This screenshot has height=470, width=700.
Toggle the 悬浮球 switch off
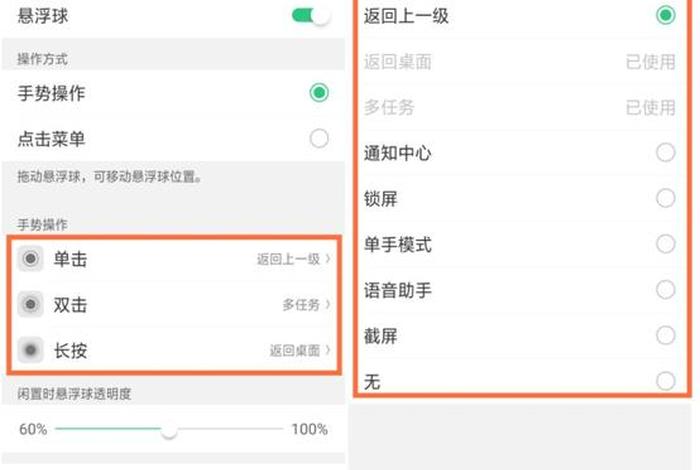(x=311, y=17)
